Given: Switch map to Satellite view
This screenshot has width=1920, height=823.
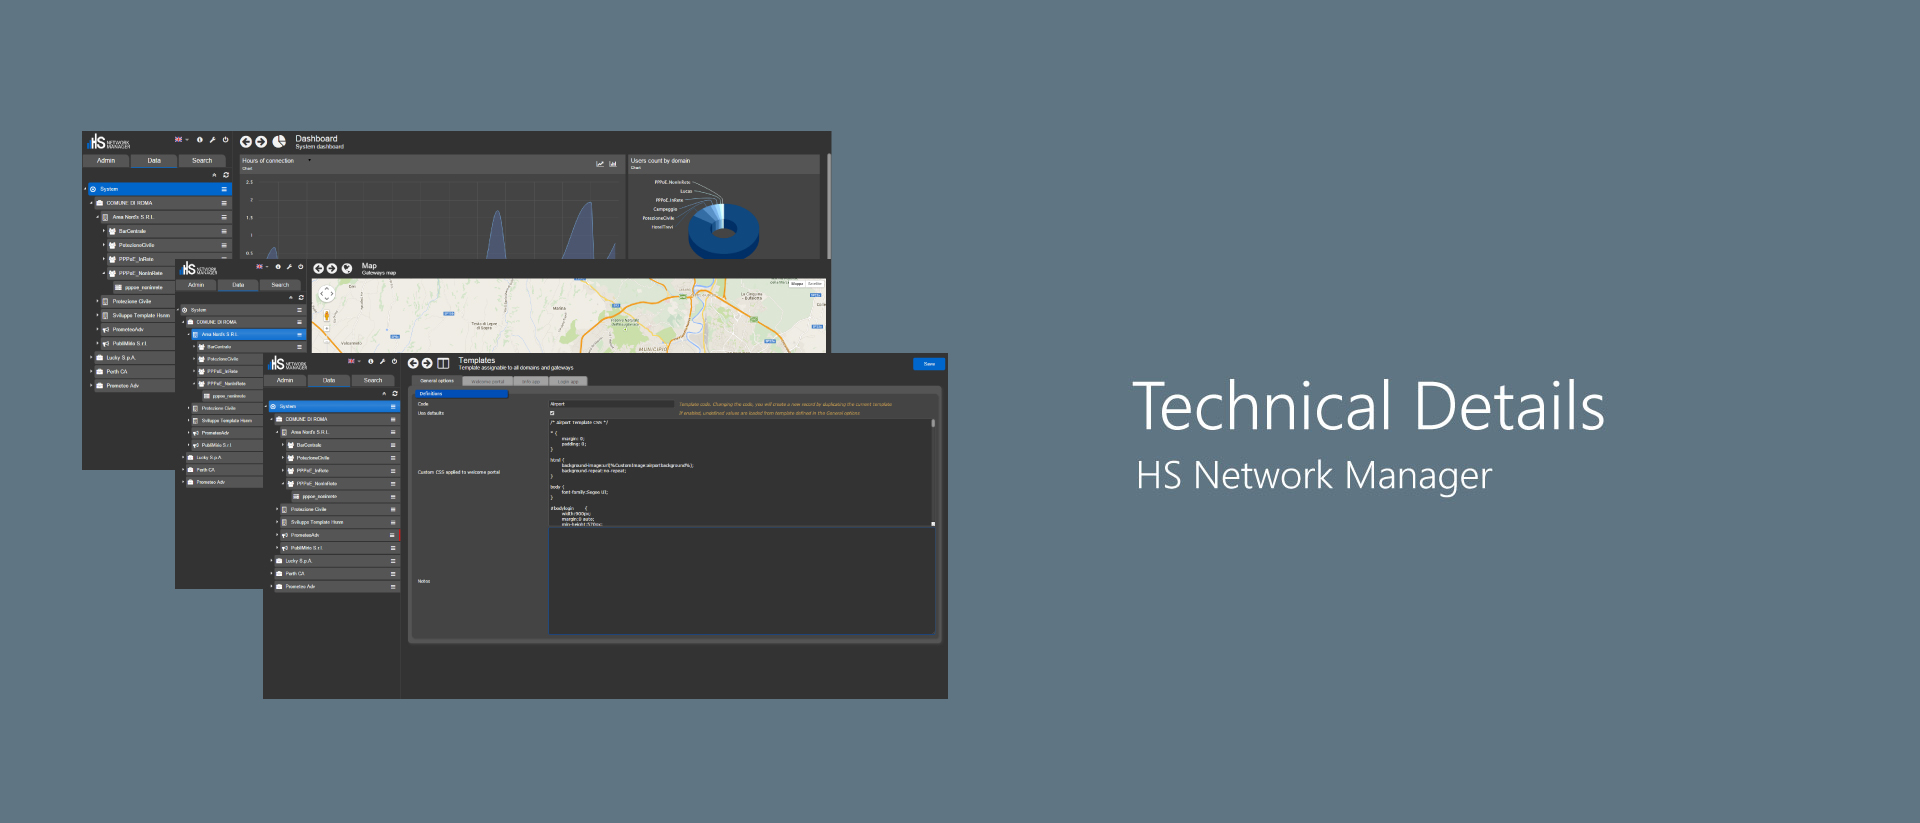Looking at the screenshot, I should click(815, 284).
